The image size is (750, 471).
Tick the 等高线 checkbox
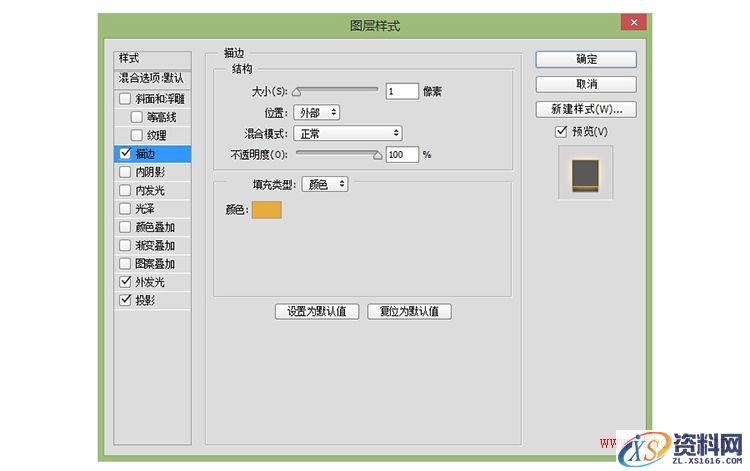tap(136, 117)
